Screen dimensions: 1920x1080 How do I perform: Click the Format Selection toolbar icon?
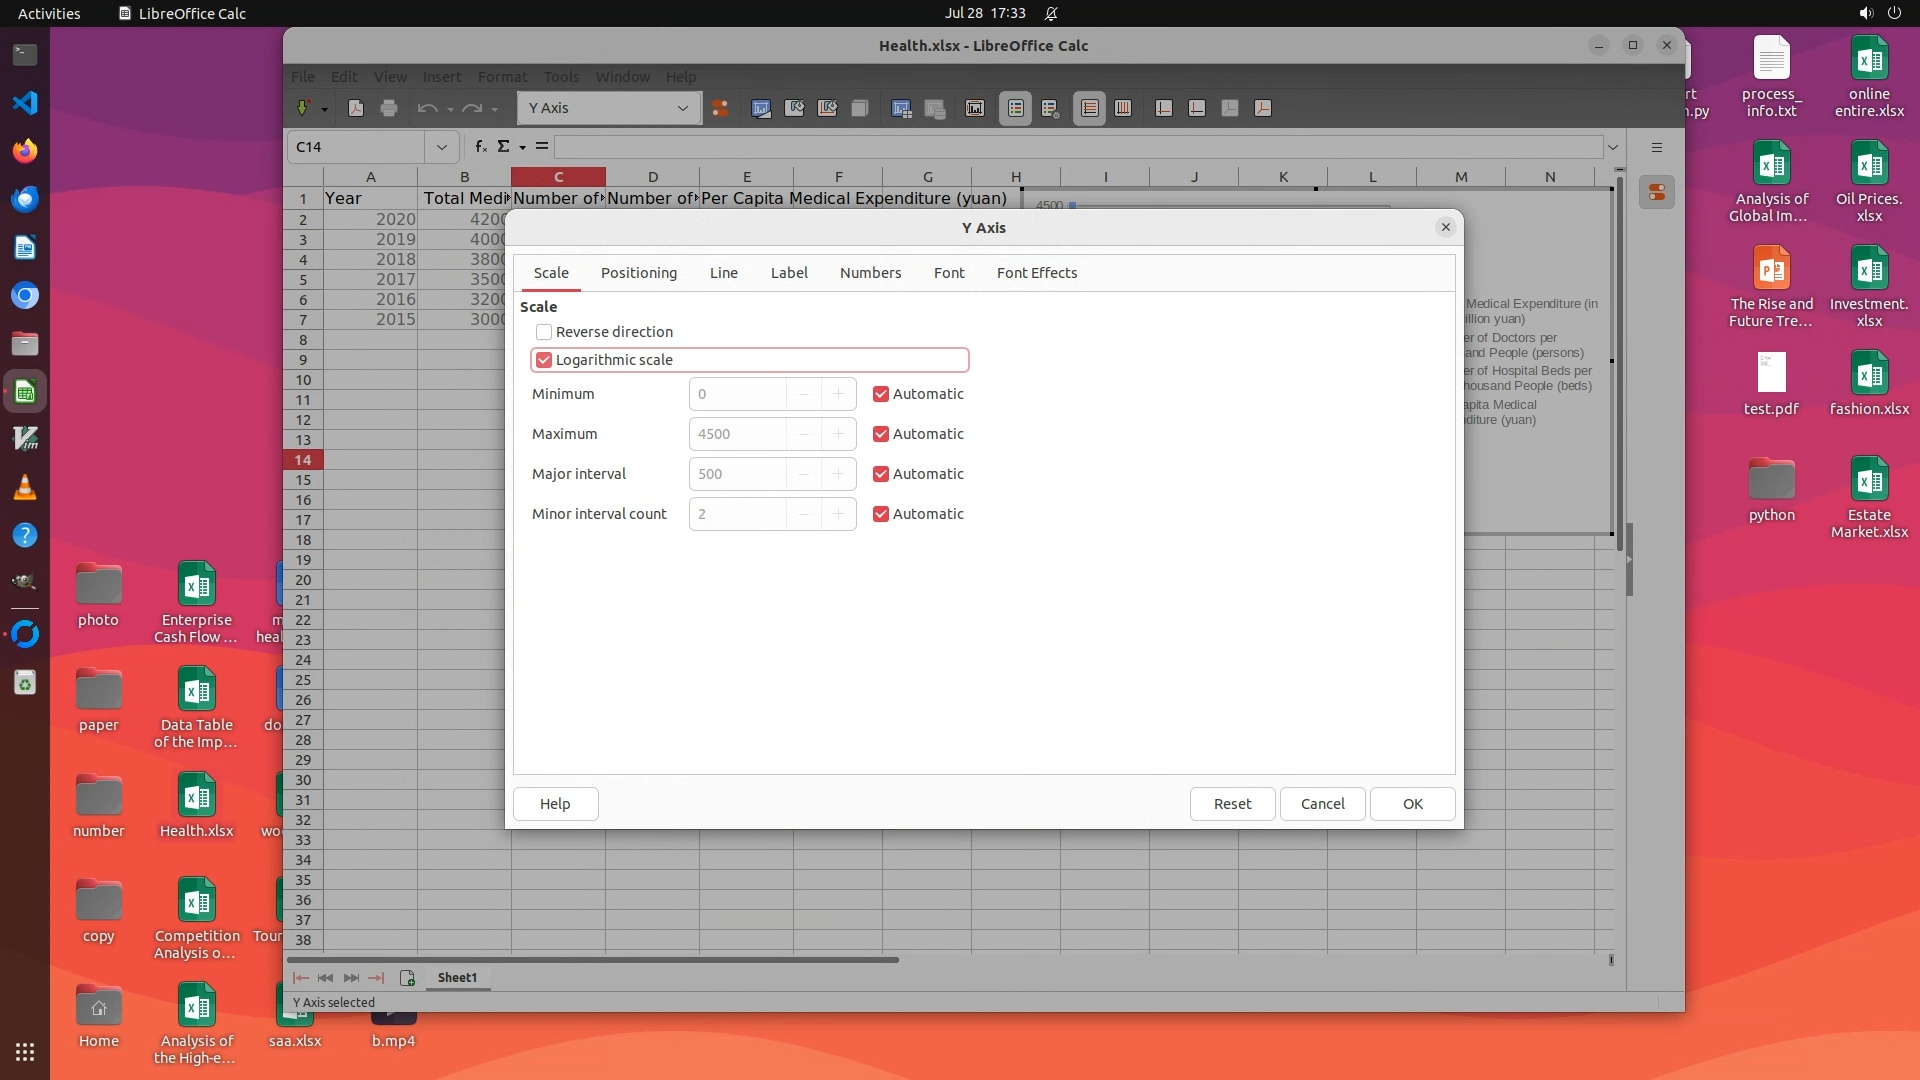[720, 108]
